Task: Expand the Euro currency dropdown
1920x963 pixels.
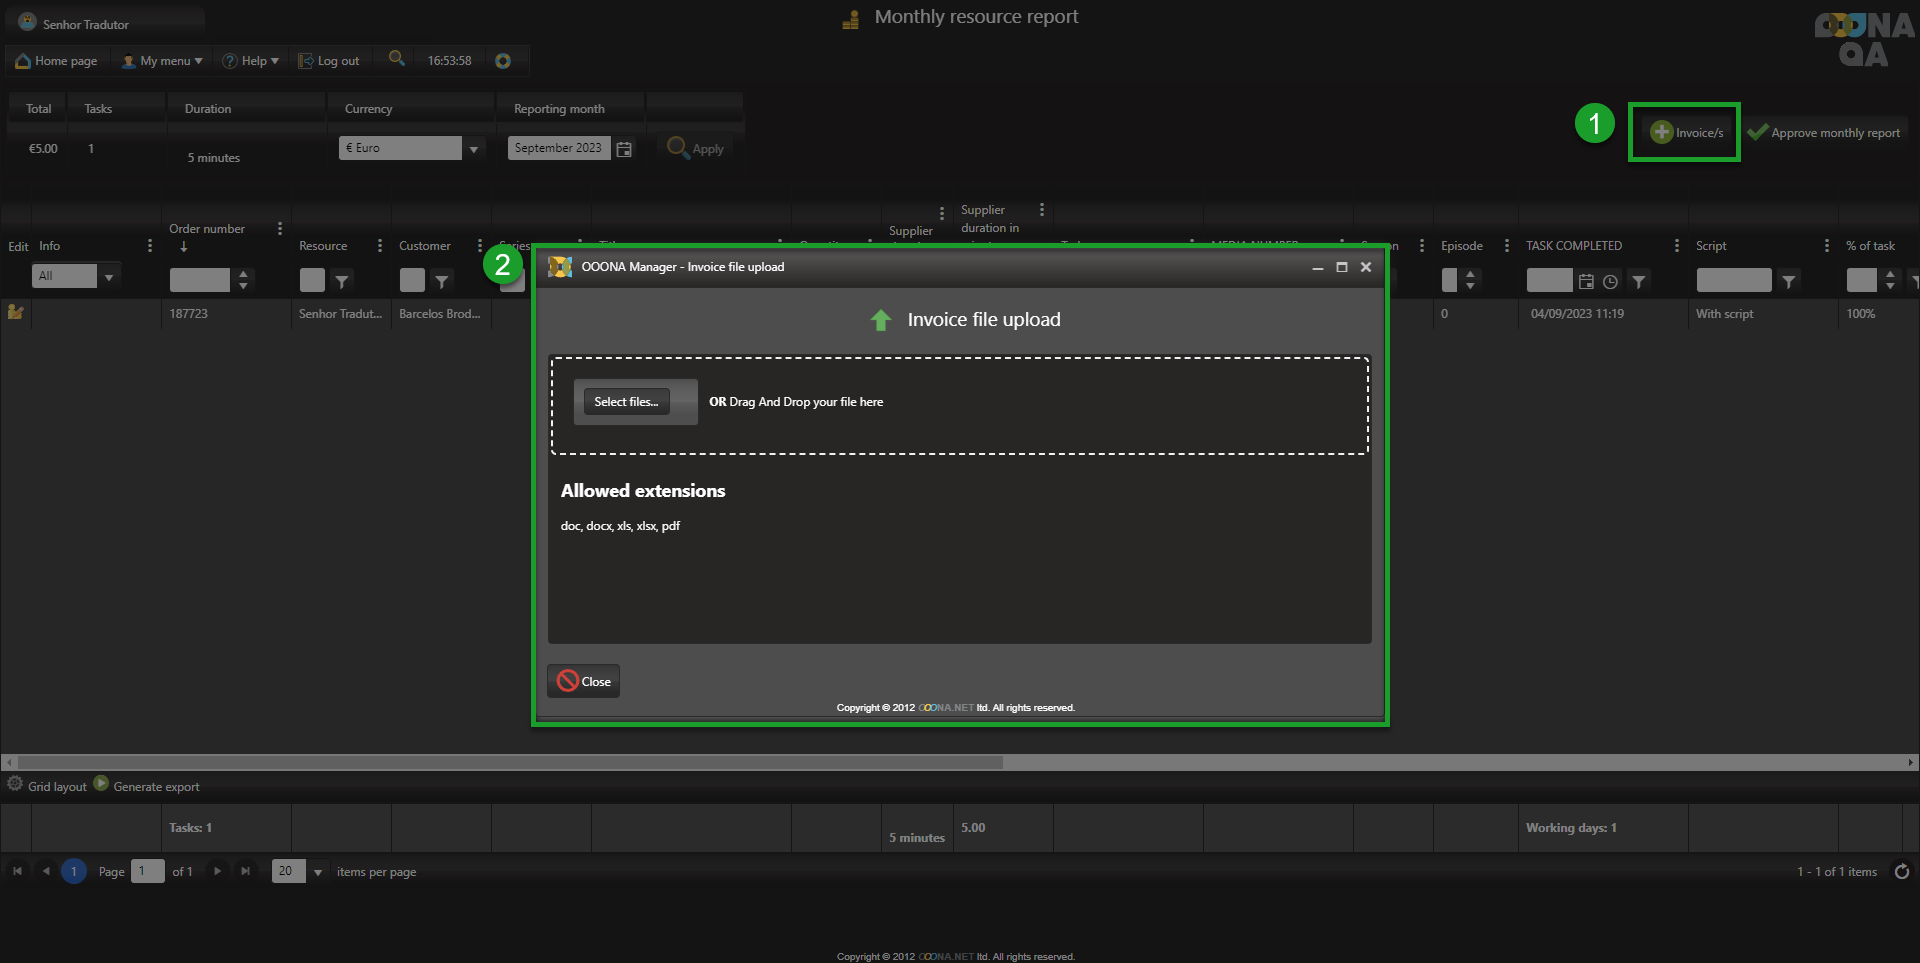Action: (473, 149)
